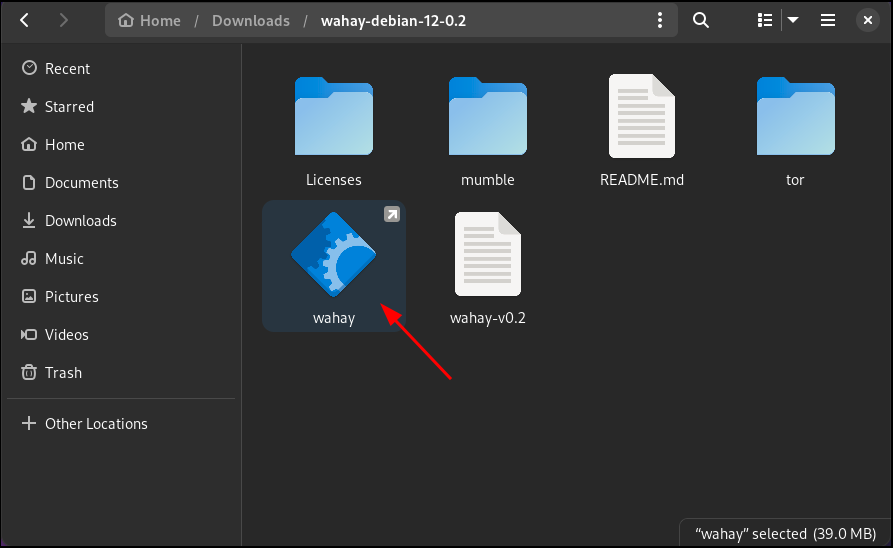
Task: Open Starred in the sidebar
Action: (x=69, y=107)
